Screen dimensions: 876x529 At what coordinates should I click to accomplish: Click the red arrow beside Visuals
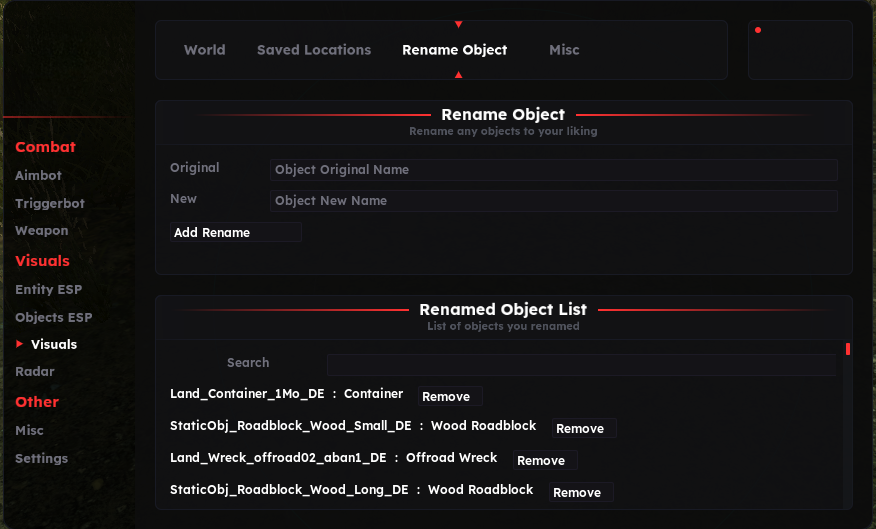click(x=20, y=344)
